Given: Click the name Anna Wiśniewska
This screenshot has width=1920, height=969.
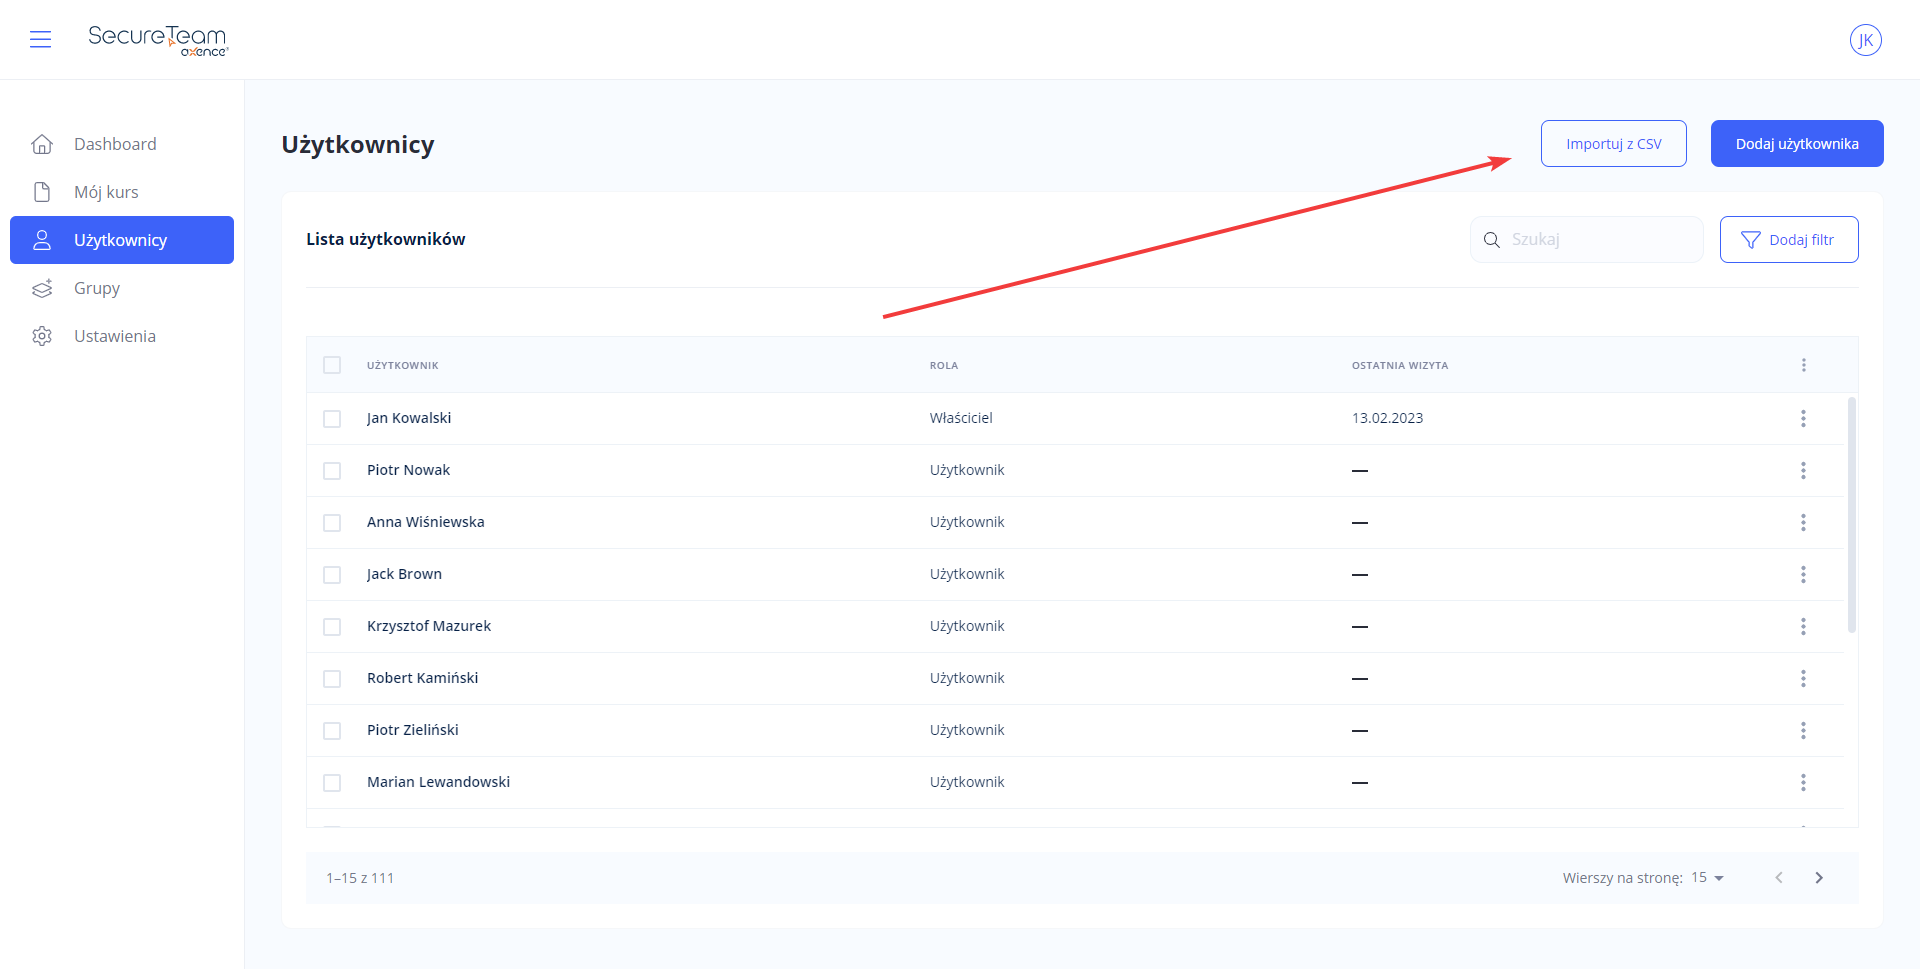Looking at the screenshot, I should click(x=425, y=522).
